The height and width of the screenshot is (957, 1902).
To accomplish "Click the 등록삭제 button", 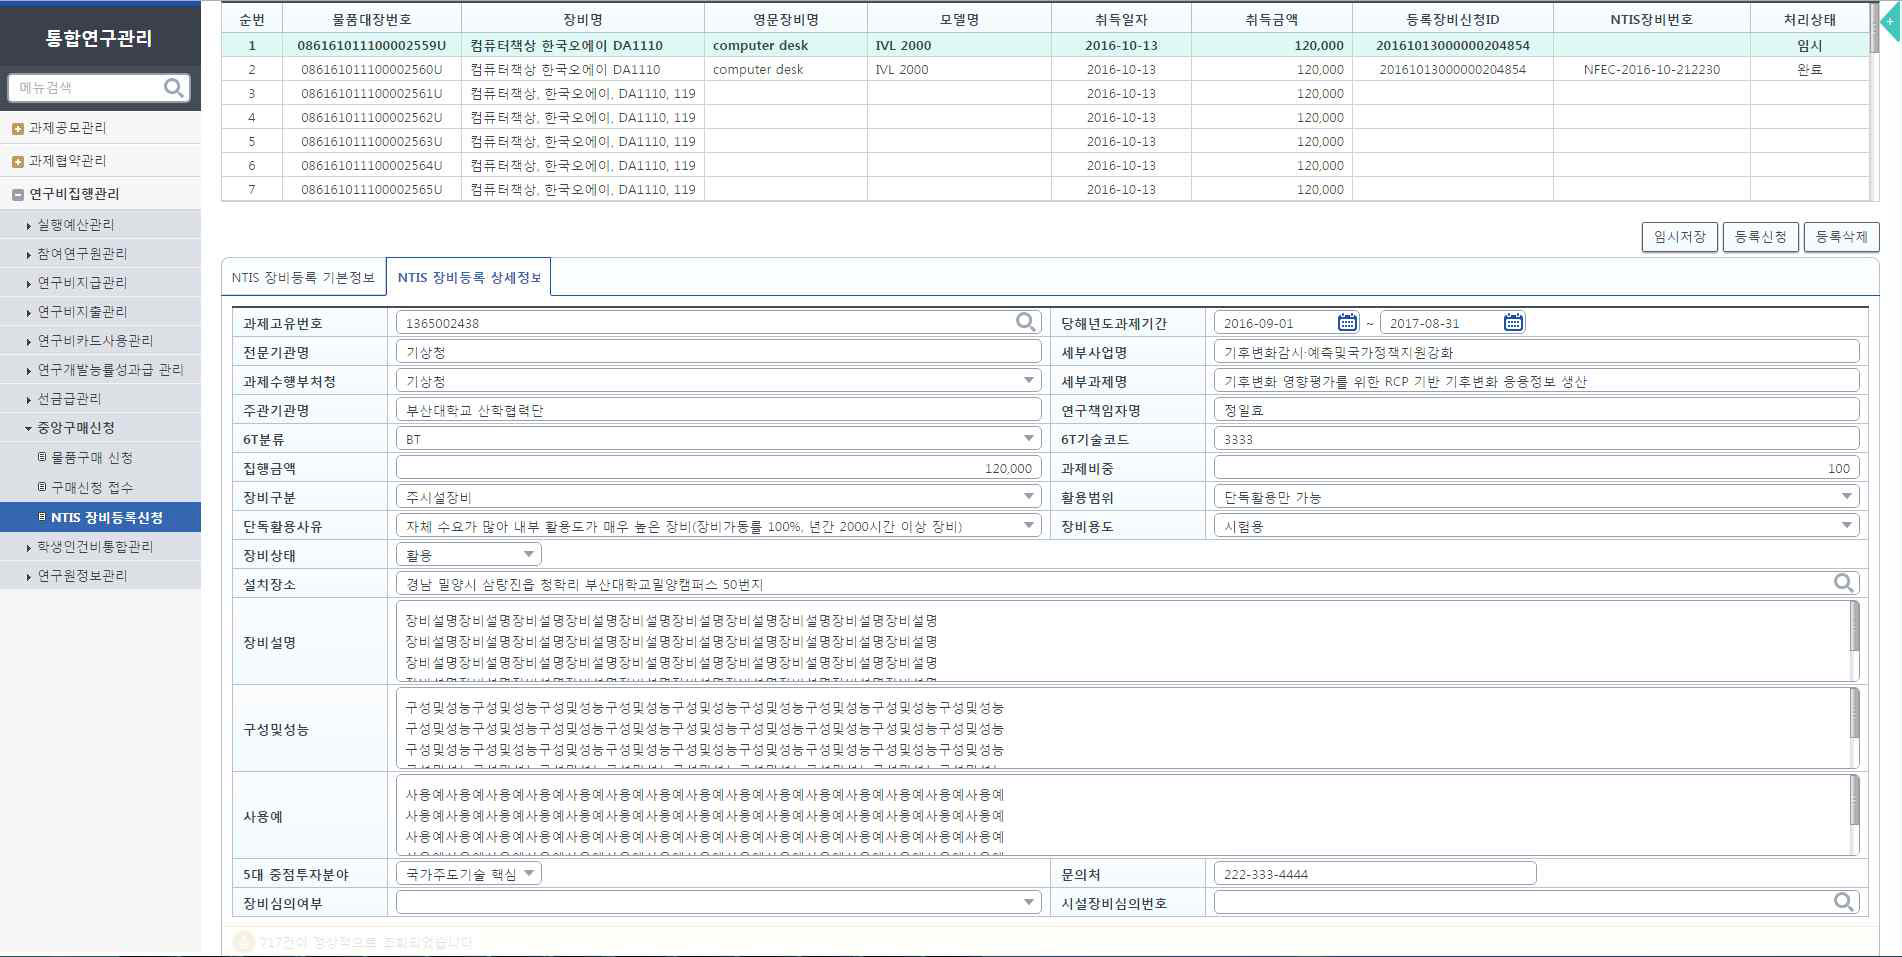I will (1842, 237).
